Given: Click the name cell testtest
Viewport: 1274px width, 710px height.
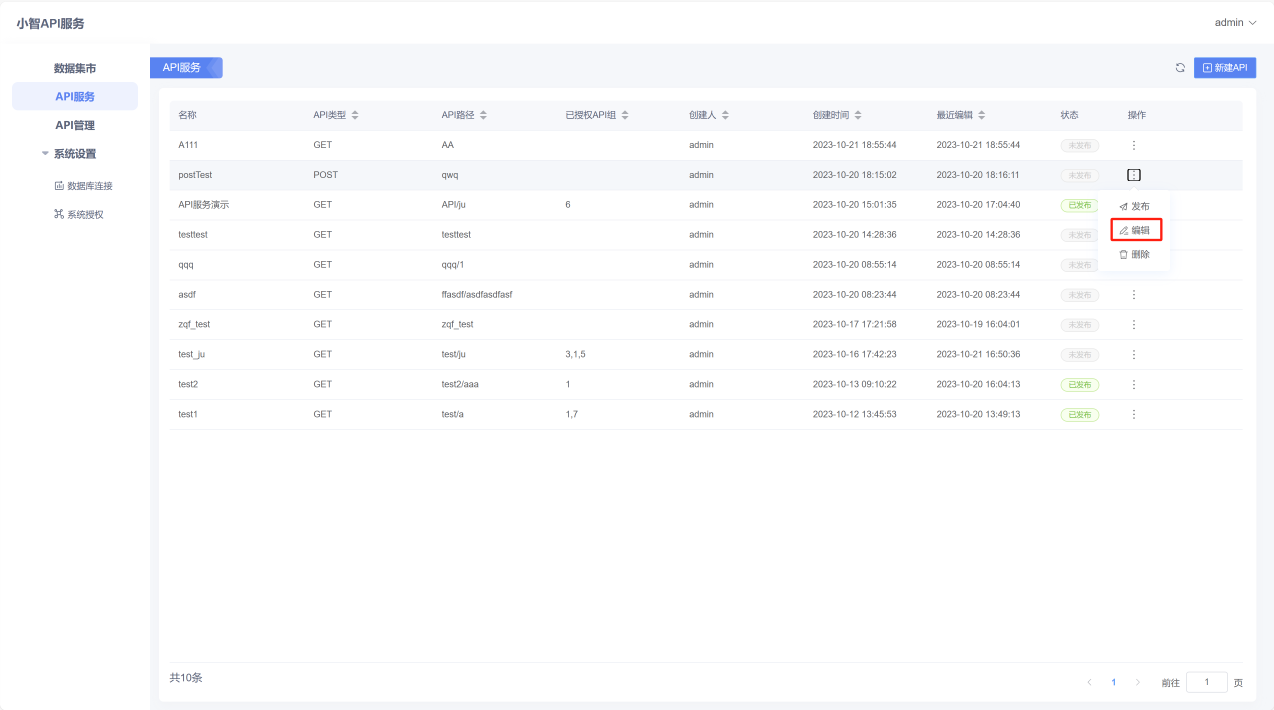Looking at the screenshot, I should 193,235.
